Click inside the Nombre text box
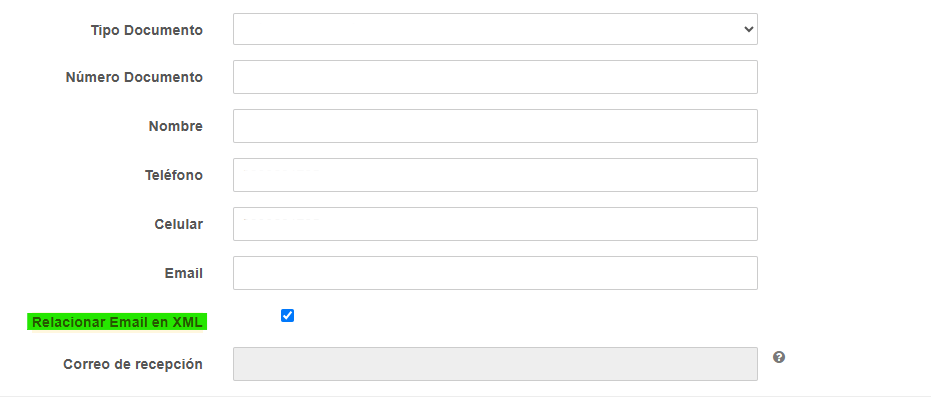This screenshot has height=415, width=931. [x=495, y=126]
